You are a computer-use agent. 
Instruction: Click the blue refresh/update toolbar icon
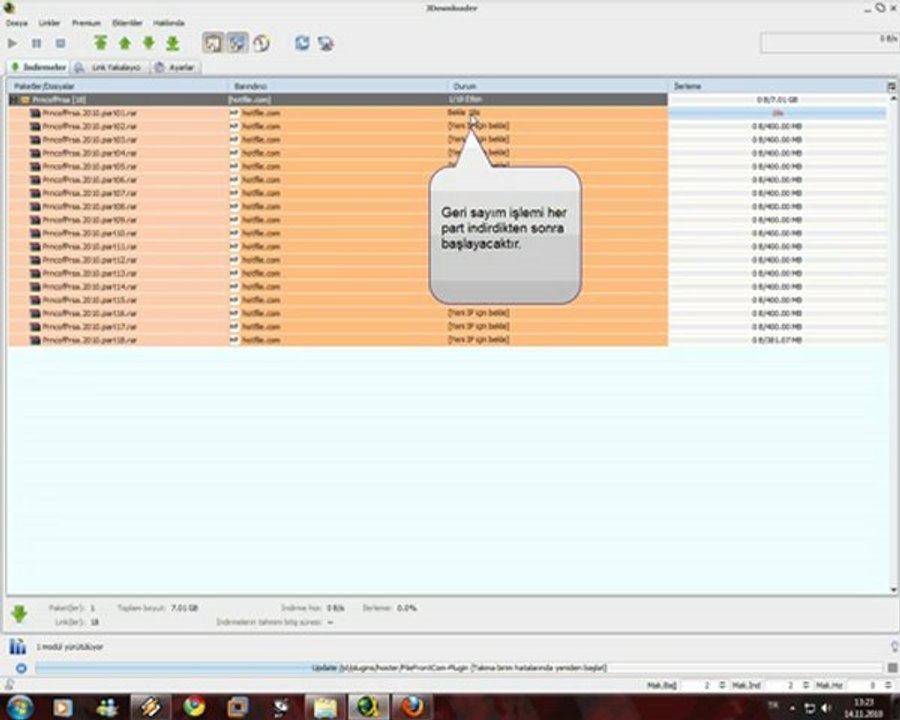(x=302, y=43)
